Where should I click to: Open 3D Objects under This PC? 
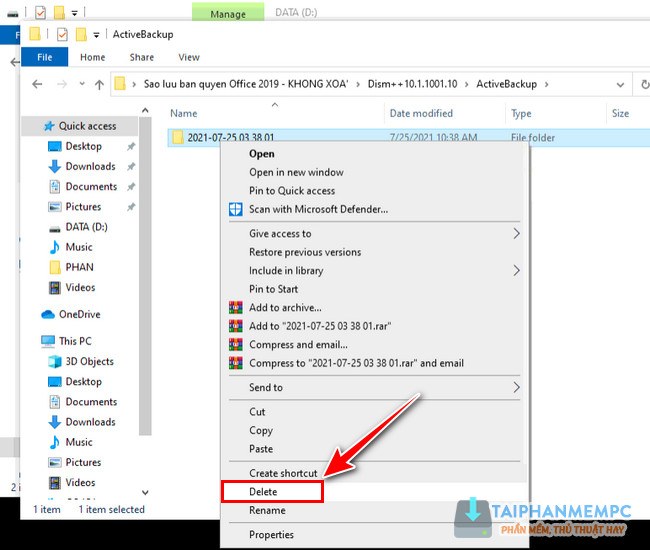[x=89, y=361]
